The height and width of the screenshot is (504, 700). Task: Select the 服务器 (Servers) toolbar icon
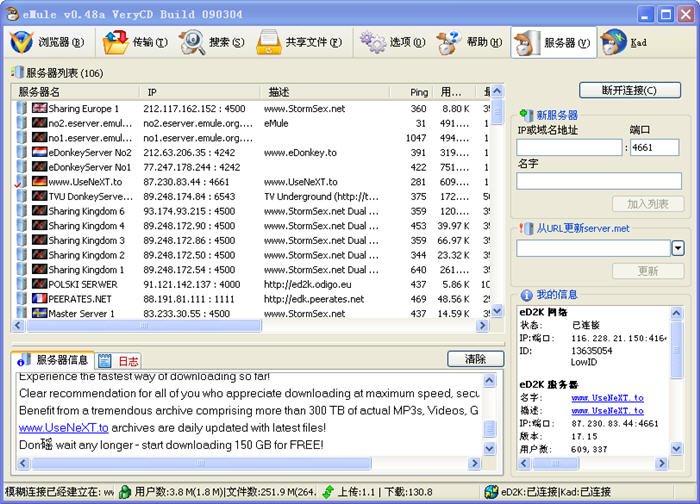coord(527,42)
